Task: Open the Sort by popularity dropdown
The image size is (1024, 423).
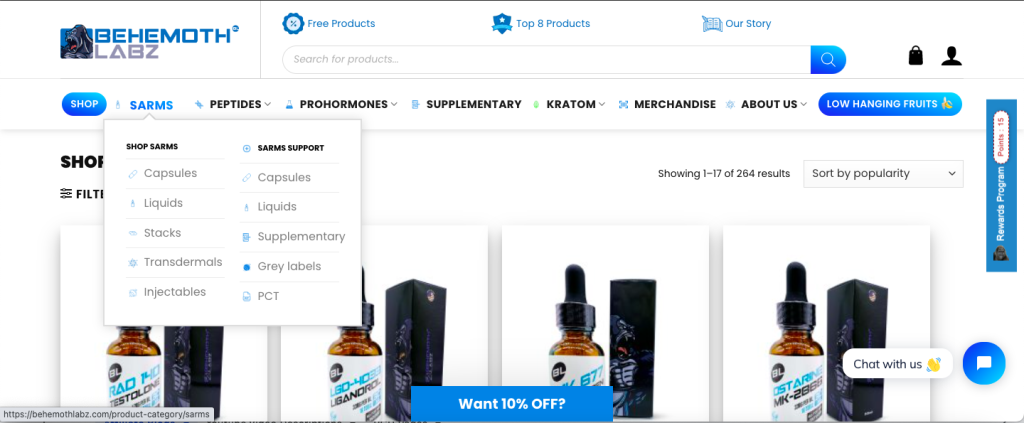Action: click(883, 174)
